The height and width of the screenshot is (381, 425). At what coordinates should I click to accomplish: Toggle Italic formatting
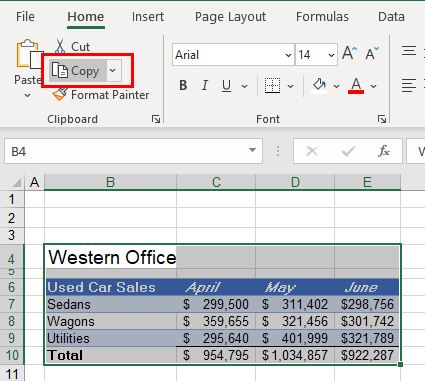(x=205, y=86)
